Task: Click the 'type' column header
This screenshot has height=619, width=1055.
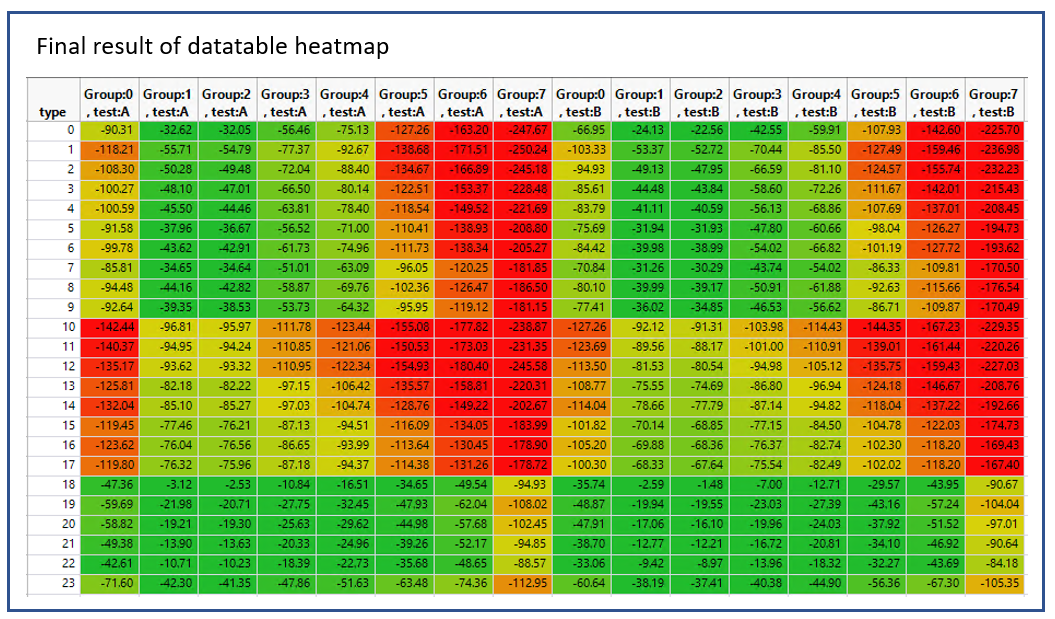Action: [x=52, y=112]
